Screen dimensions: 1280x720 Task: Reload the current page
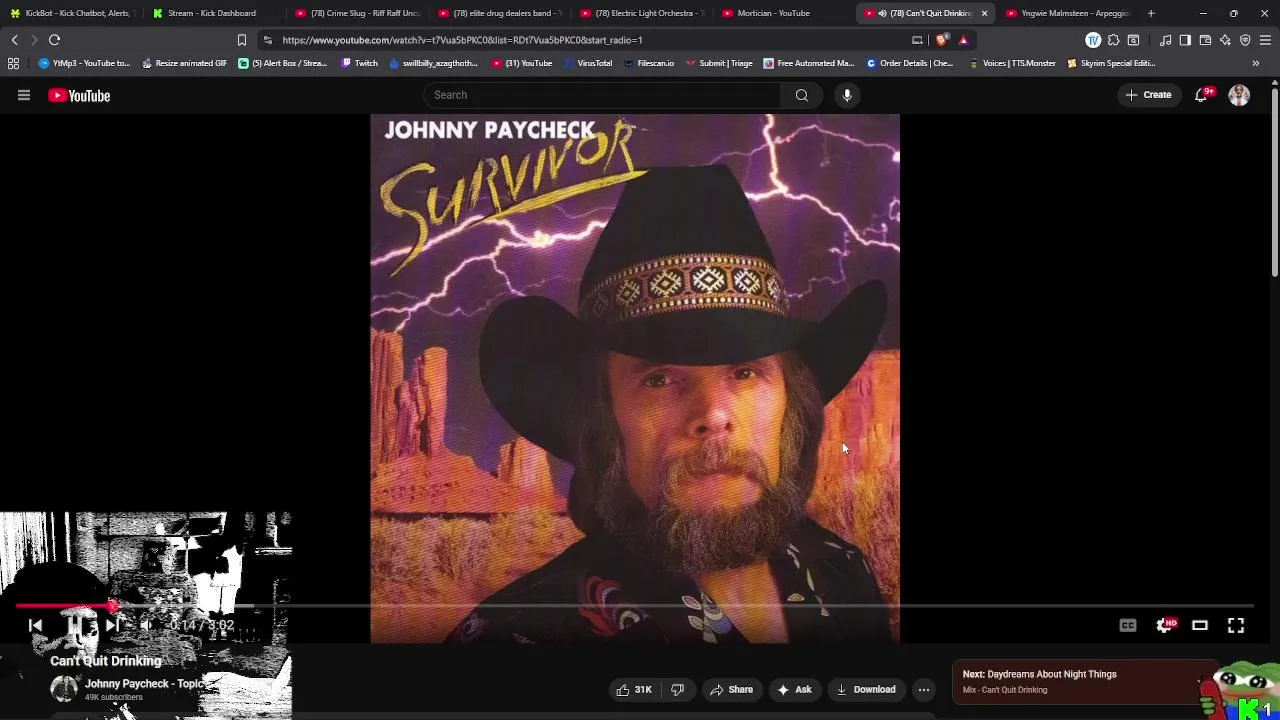tap(54, 40)
